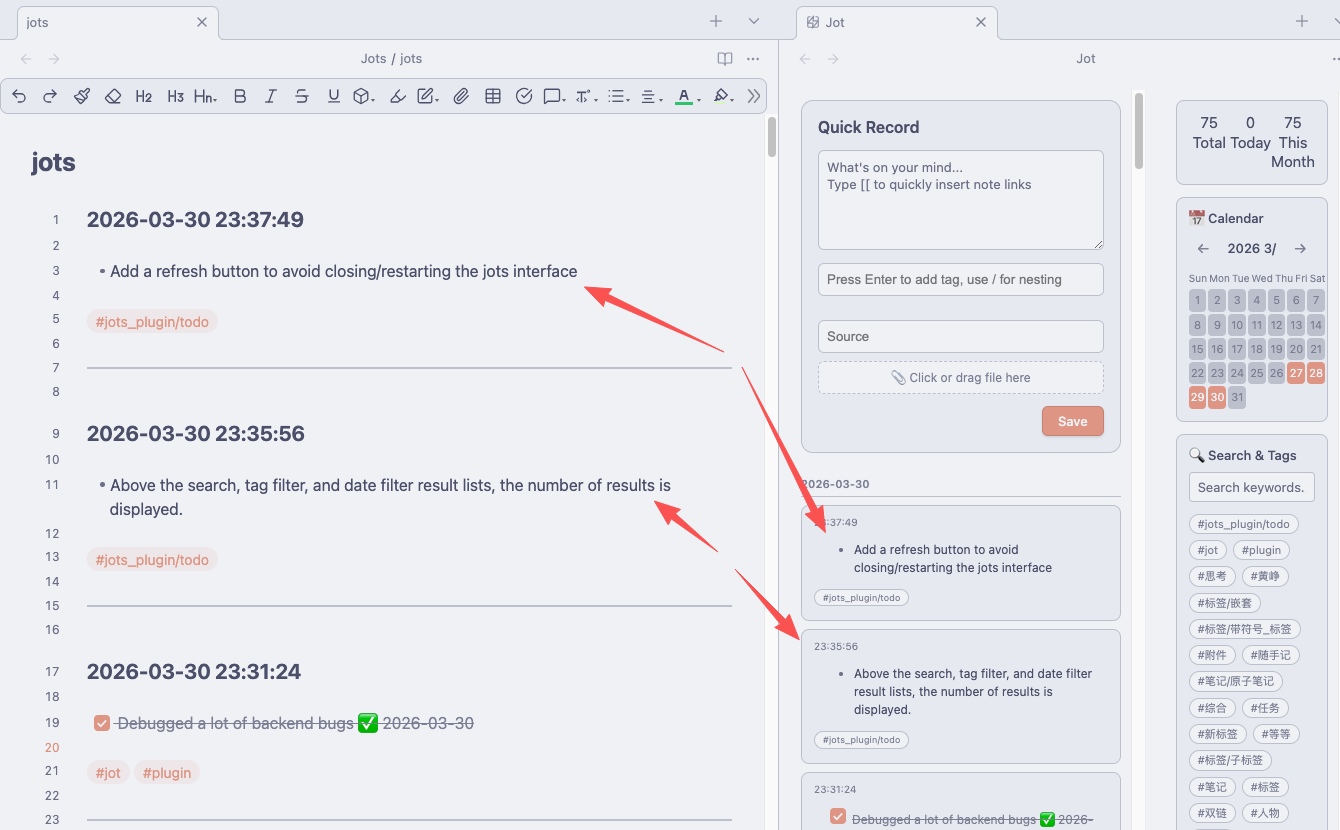The height and width of the screenshot is (830, 1340).
Task: Open the green font color dropdown
Action: click(x=686, y=96)
